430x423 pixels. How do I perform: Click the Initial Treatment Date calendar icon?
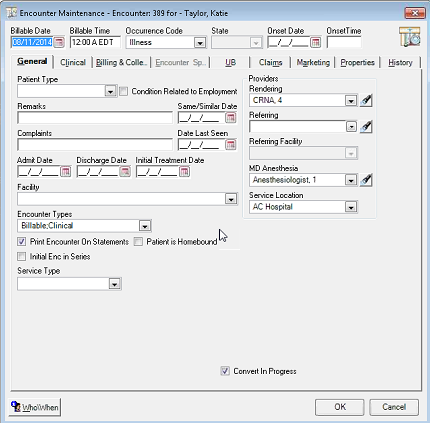click(x=184, y=172)
